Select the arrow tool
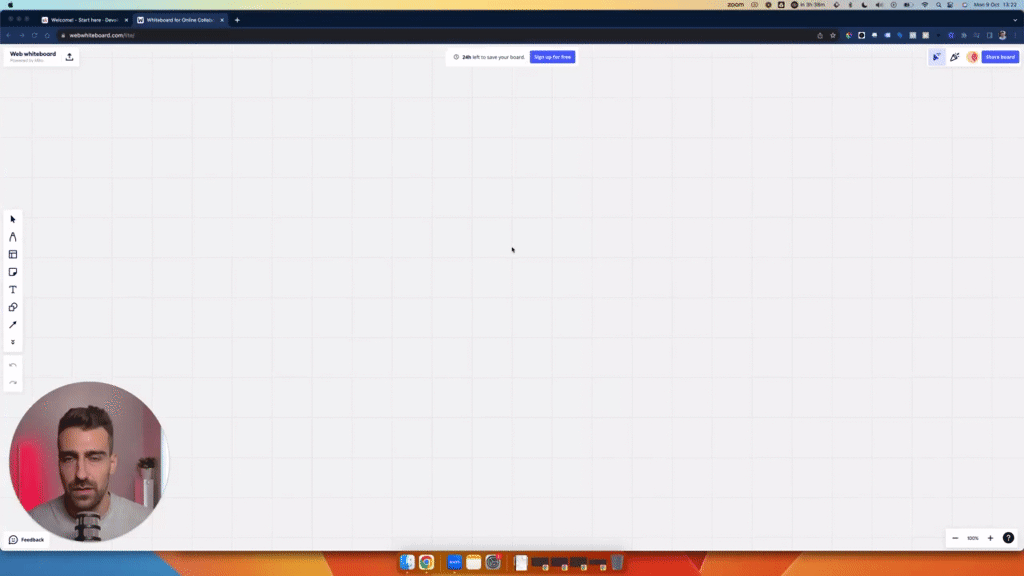Screen dimensions: 1024x576 [12, 324]
